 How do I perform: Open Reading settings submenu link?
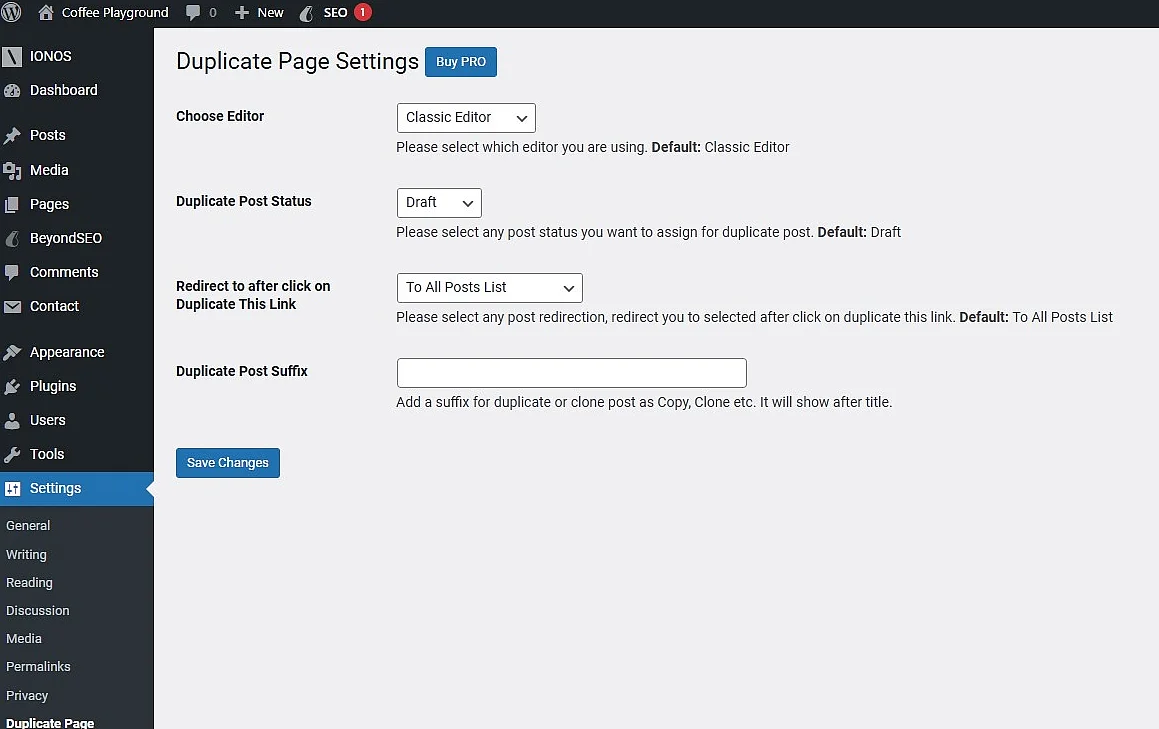(x=29, y=583)
